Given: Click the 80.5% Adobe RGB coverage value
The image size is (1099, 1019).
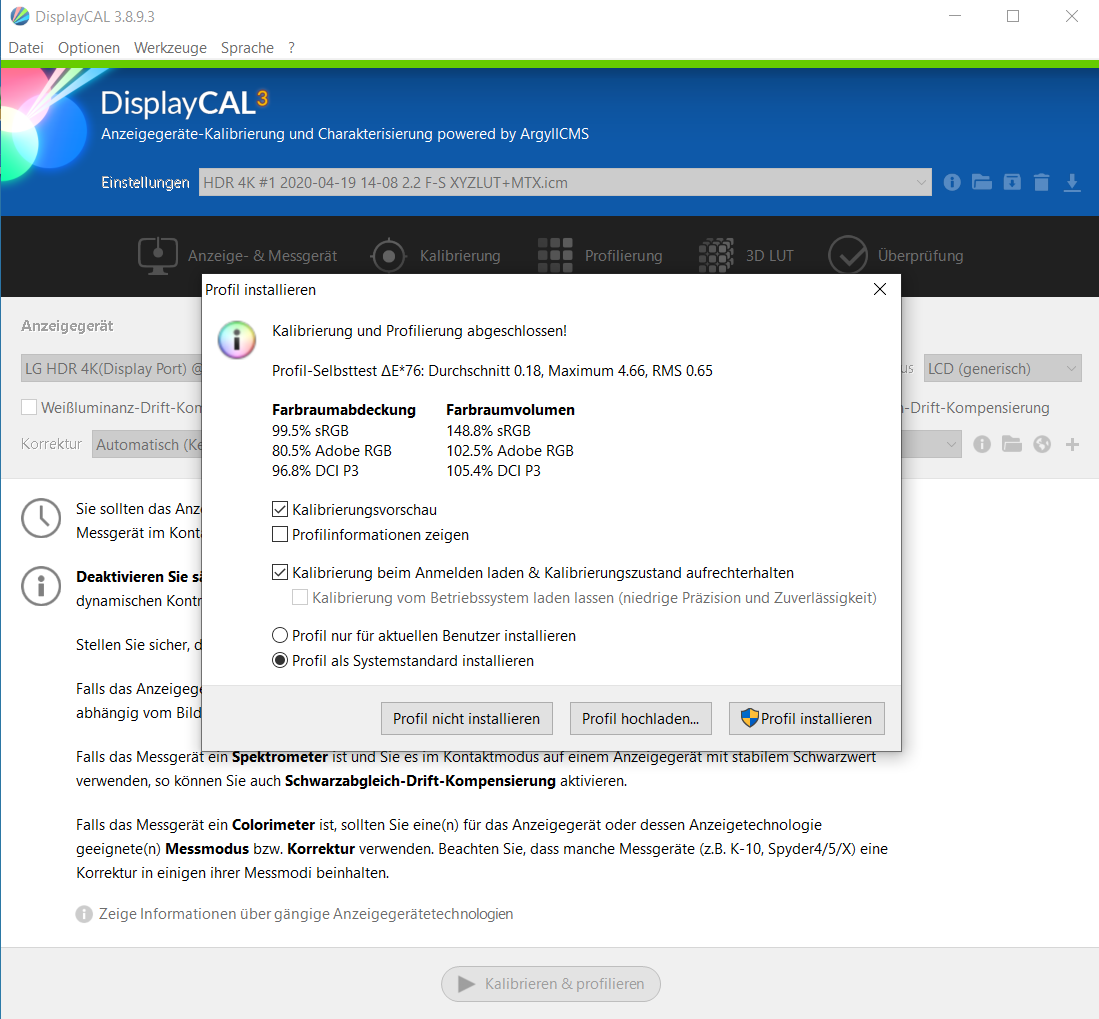Looking at the screenshot, I should click(332, 451).
